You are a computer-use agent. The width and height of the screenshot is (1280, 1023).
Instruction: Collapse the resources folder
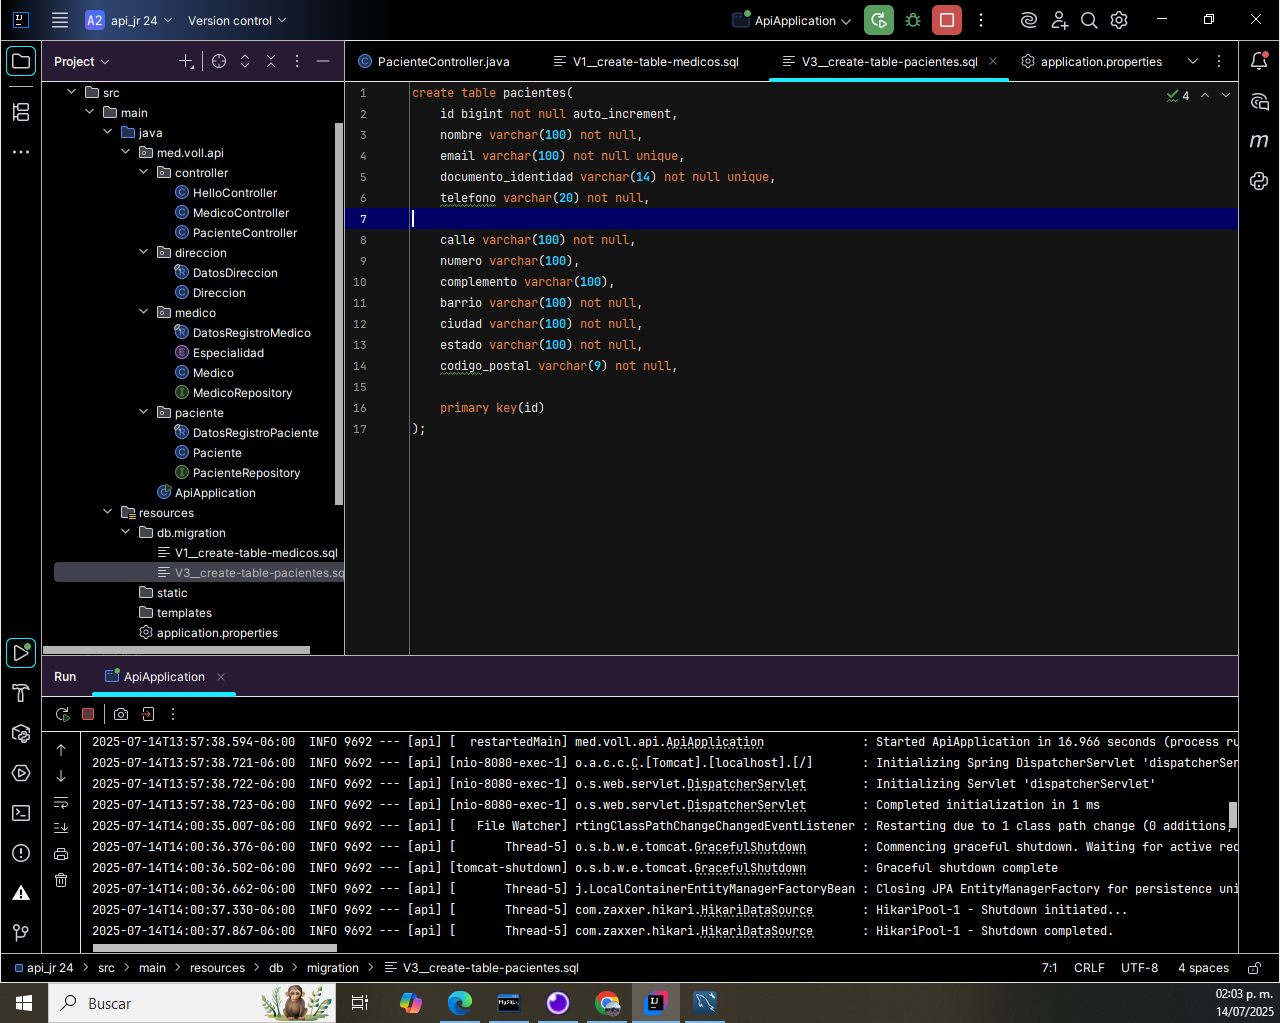108,512
